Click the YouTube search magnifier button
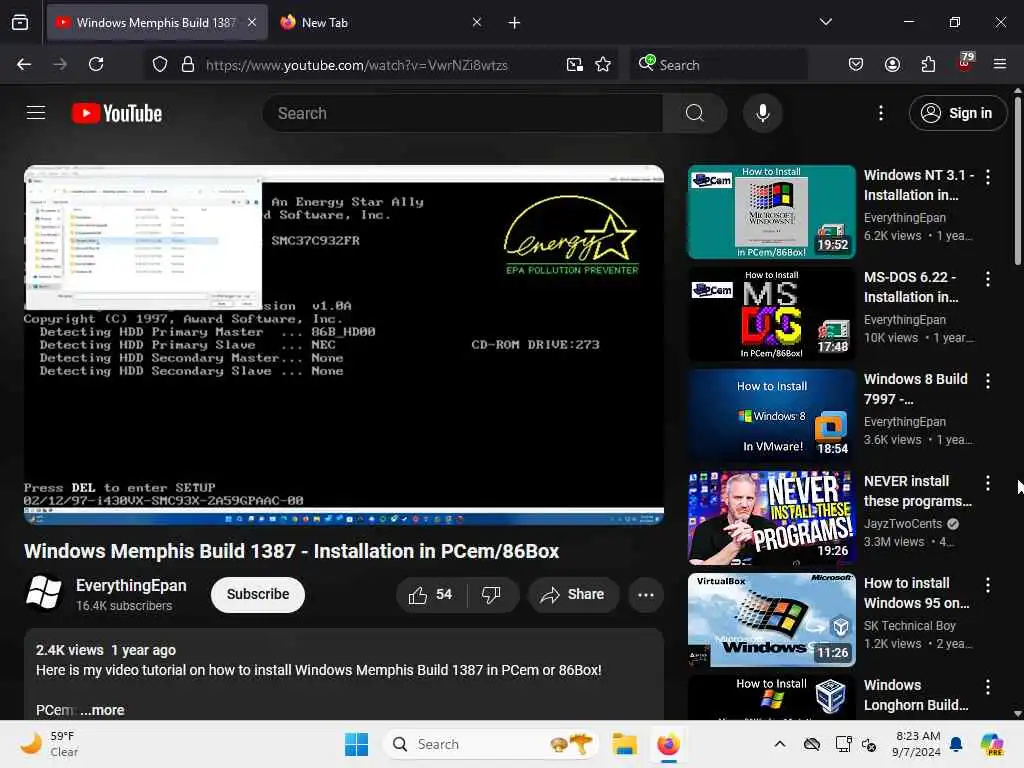Image resolution: width=1024 pixels, height=768 pixels. point(695,113)
